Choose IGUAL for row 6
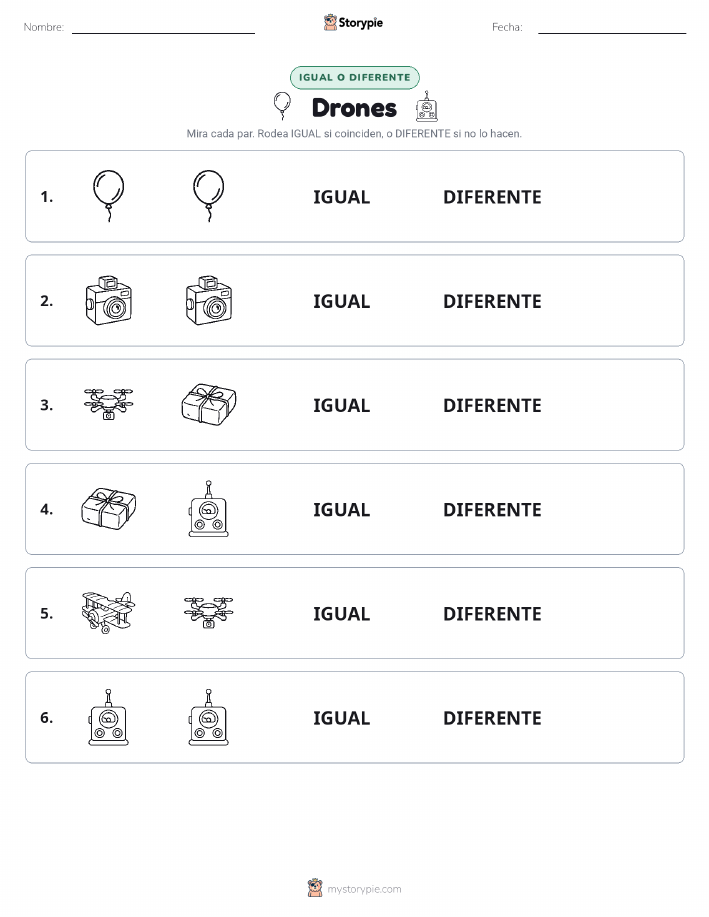This screenshot has width=709, height=917. pyautogui.click(x=342, y=718)
